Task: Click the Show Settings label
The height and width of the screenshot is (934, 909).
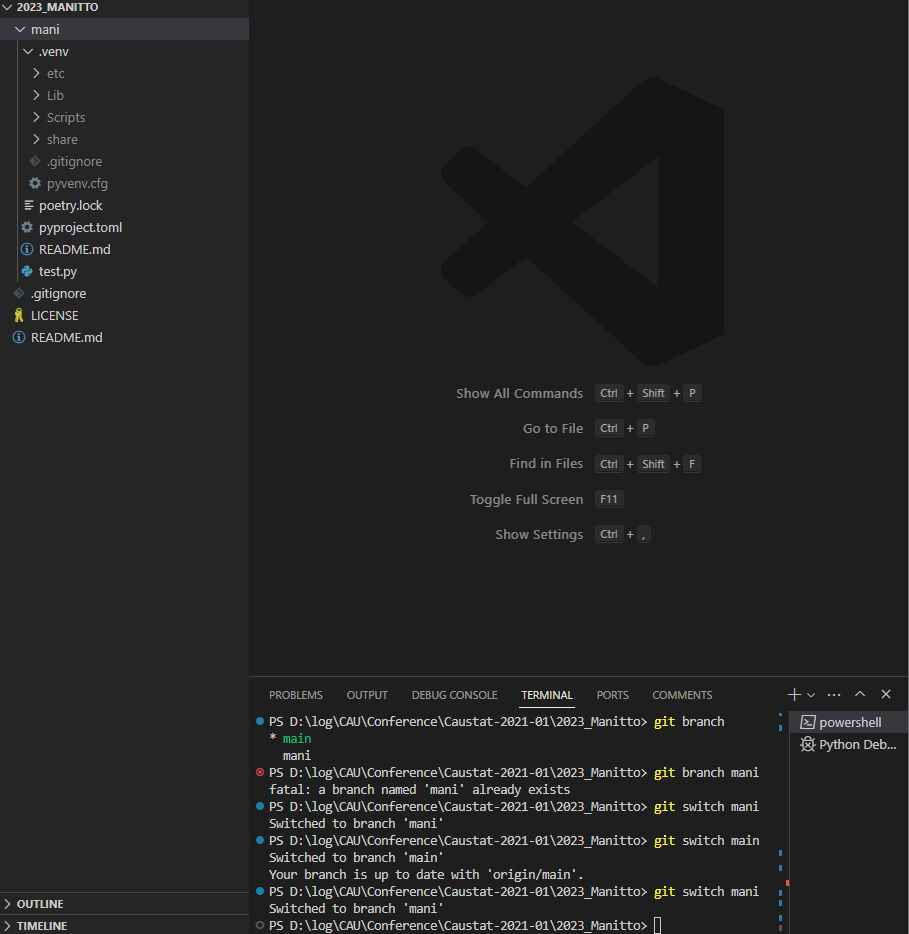Action: (539, 534)
